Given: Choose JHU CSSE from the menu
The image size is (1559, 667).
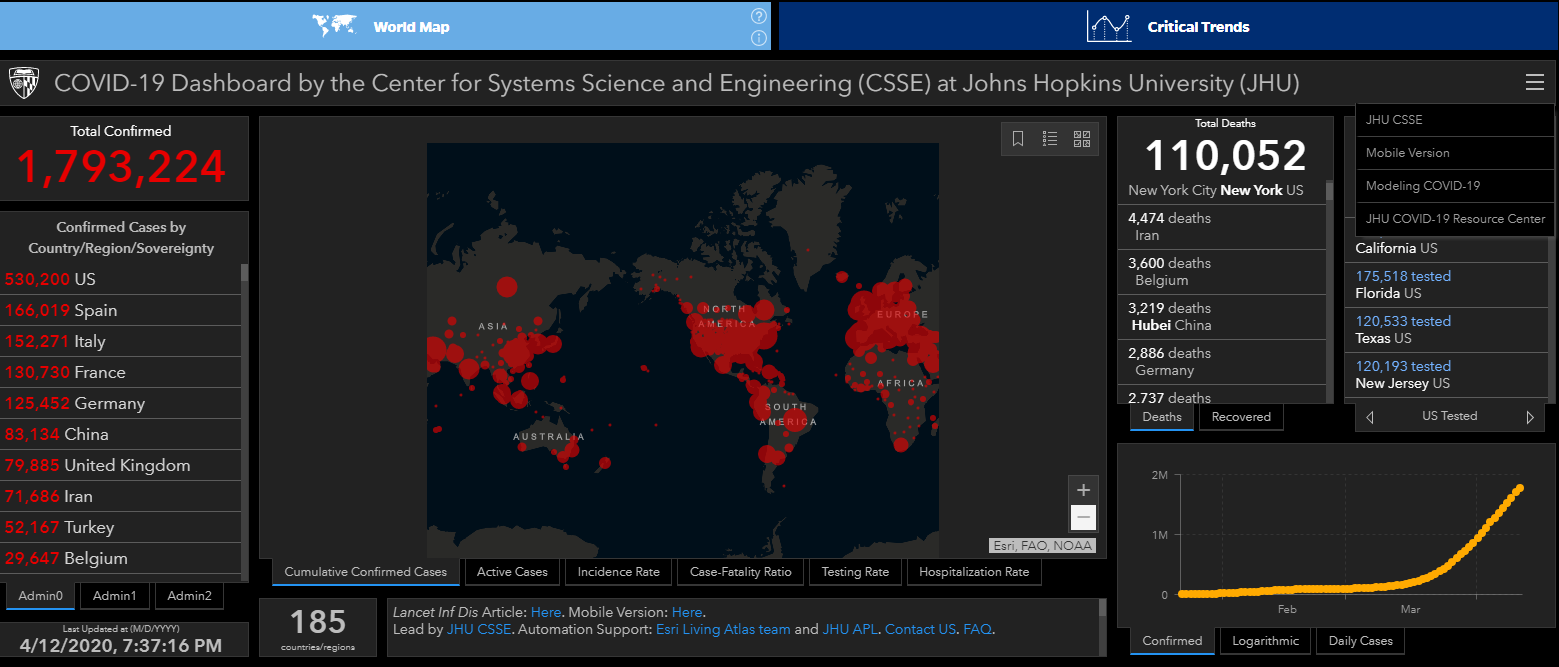Looking at the screenshot, I should [x=1455, y=120].
